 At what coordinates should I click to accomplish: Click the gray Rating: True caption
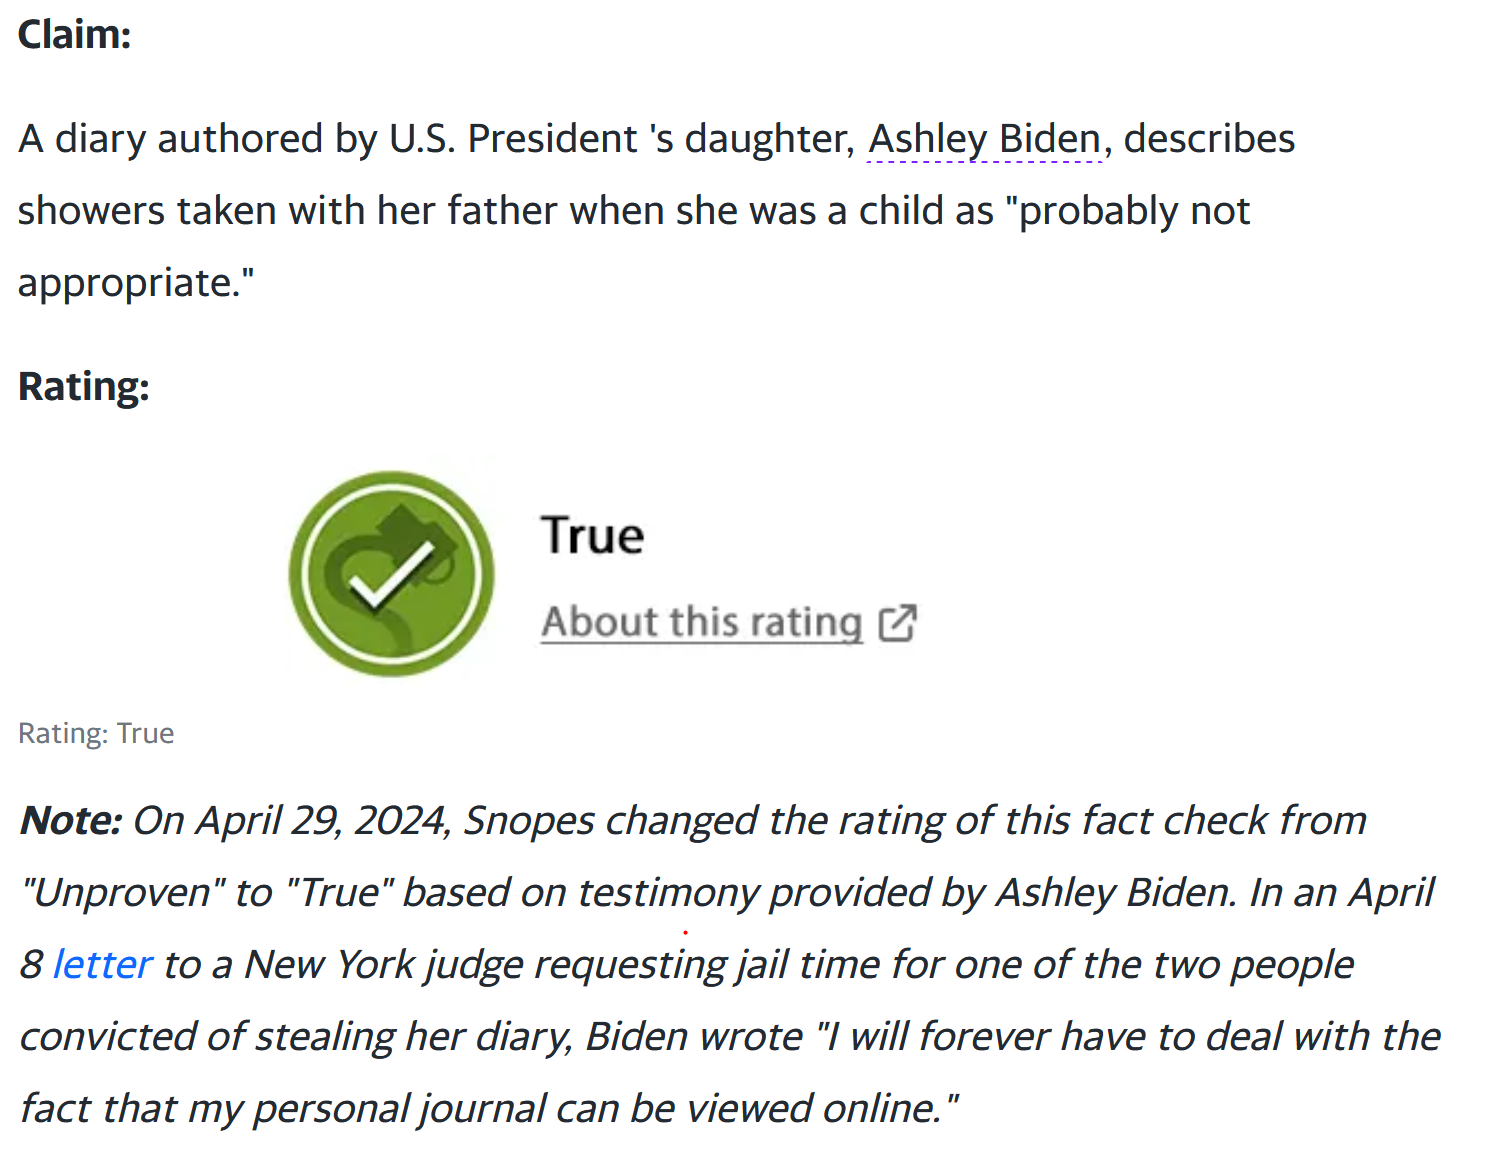(x=96, y=734)
